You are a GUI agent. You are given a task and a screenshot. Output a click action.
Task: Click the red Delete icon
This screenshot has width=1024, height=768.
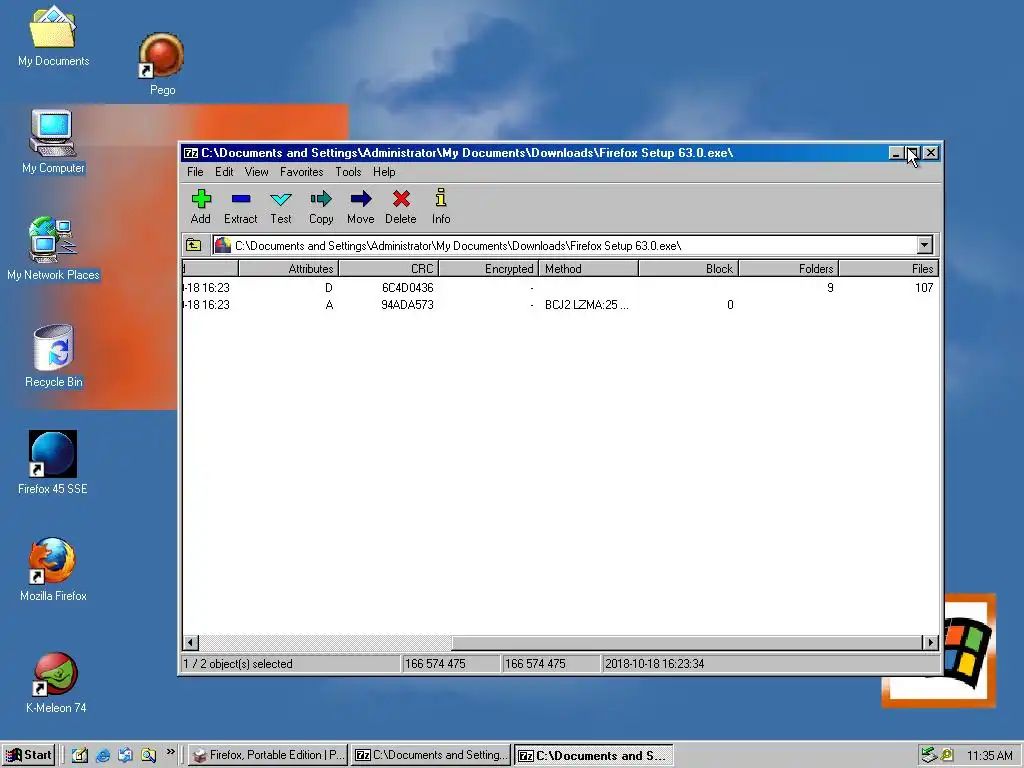tap(401, 199)
